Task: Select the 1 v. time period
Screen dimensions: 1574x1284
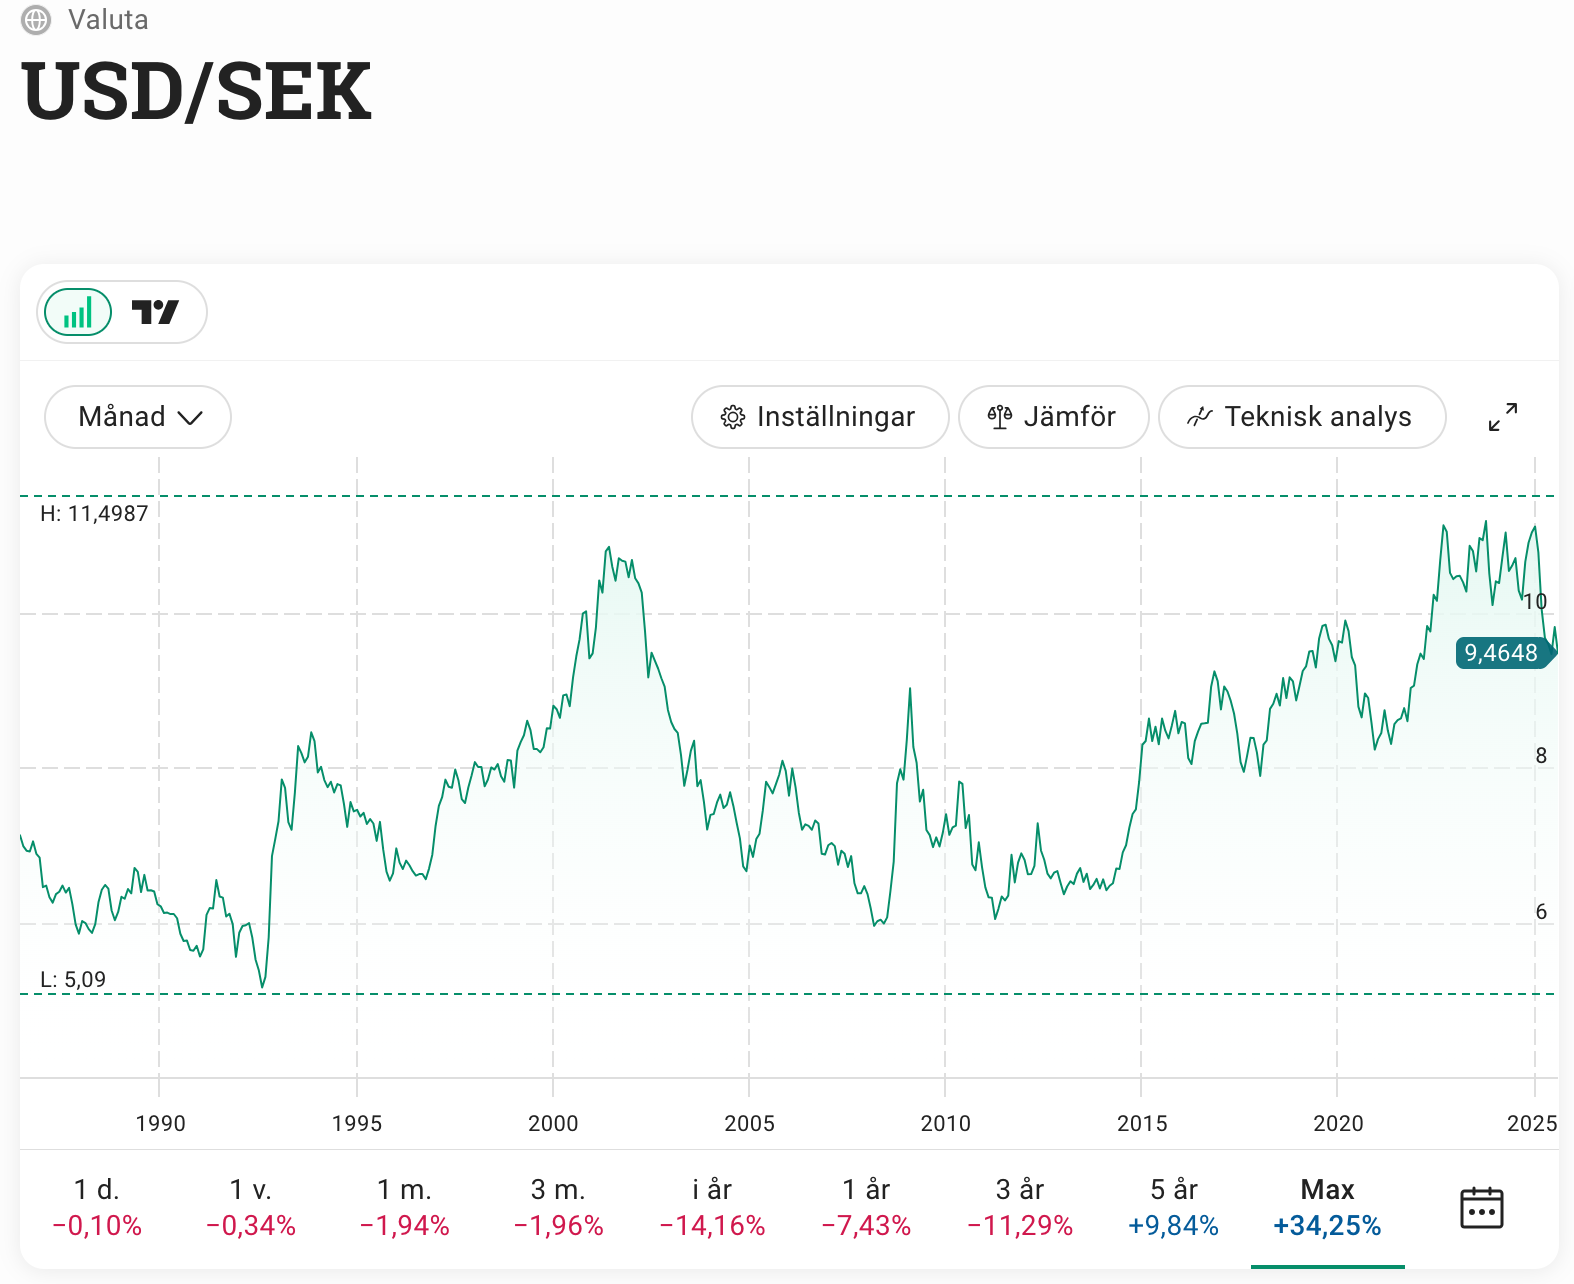Action: point(251,1207)
